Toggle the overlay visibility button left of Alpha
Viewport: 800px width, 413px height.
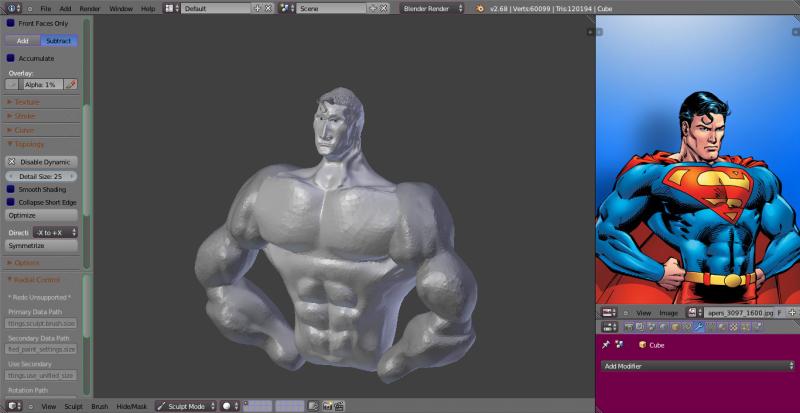click(x=11, y=85)
